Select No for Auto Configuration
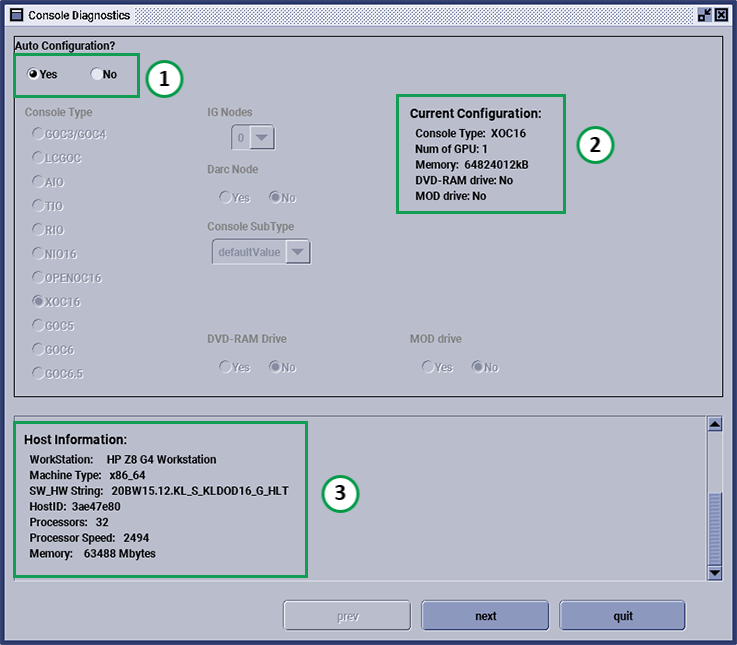 tap(96, 74)
